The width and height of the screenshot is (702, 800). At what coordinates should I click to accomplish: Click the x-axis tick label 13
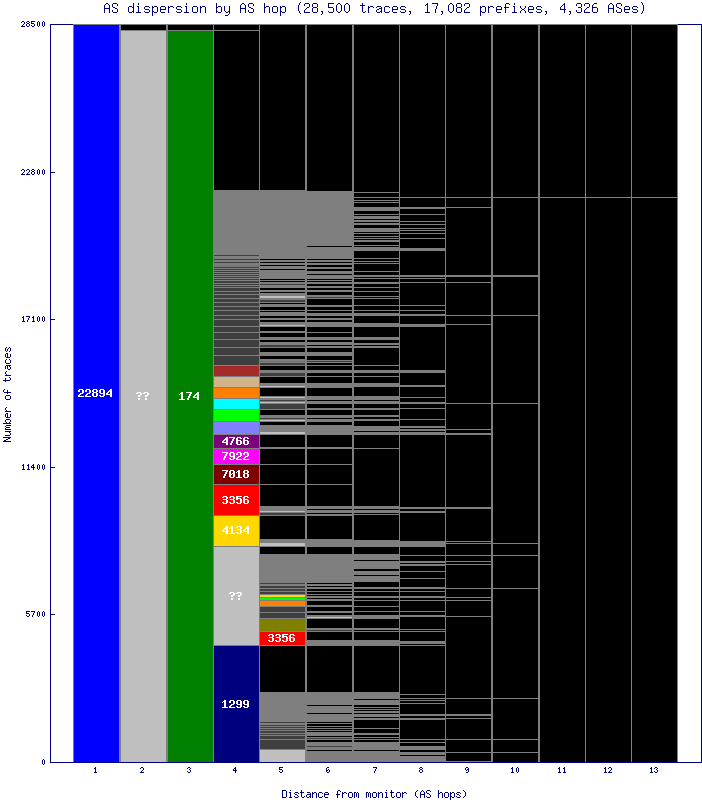(654, 771)
